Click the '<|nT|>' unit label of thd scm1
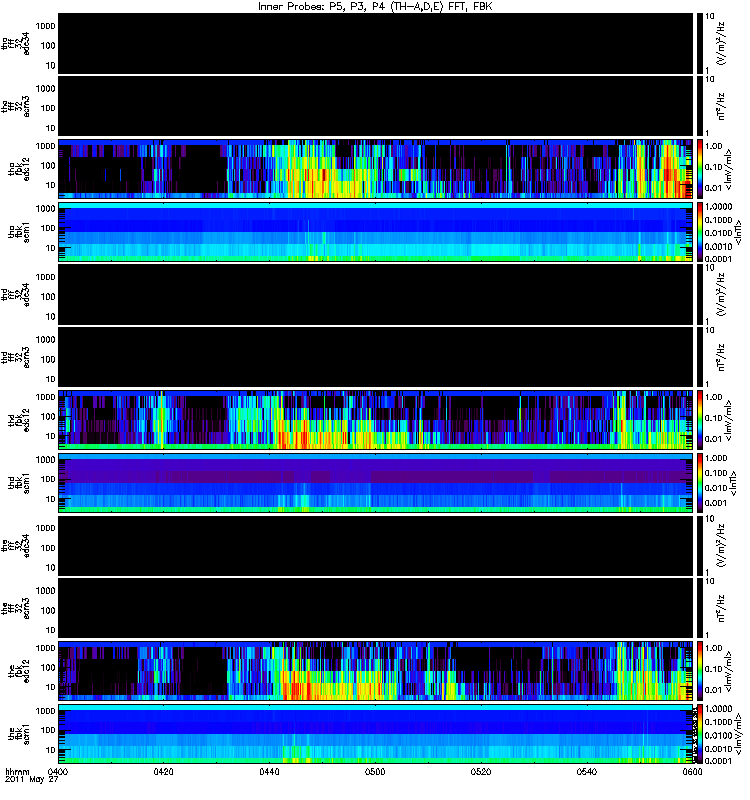This screenshot has width=750, height=800. click(733, 483)
